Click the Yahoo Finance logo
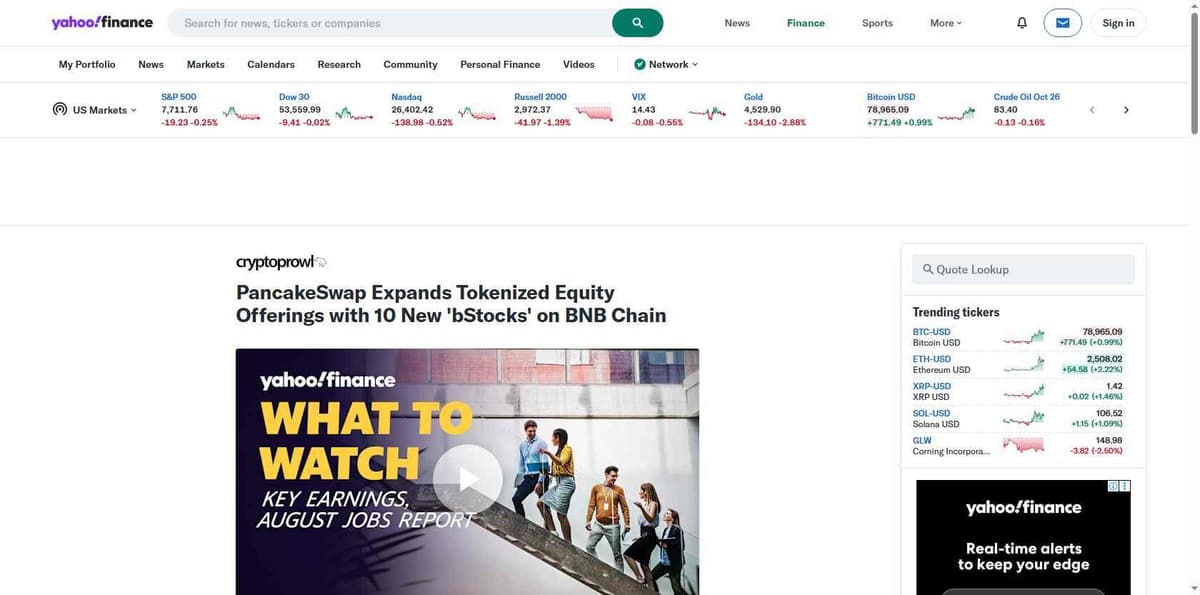Screen dimensions: 1200x595 pyautogui.click(x=102, y=22)
